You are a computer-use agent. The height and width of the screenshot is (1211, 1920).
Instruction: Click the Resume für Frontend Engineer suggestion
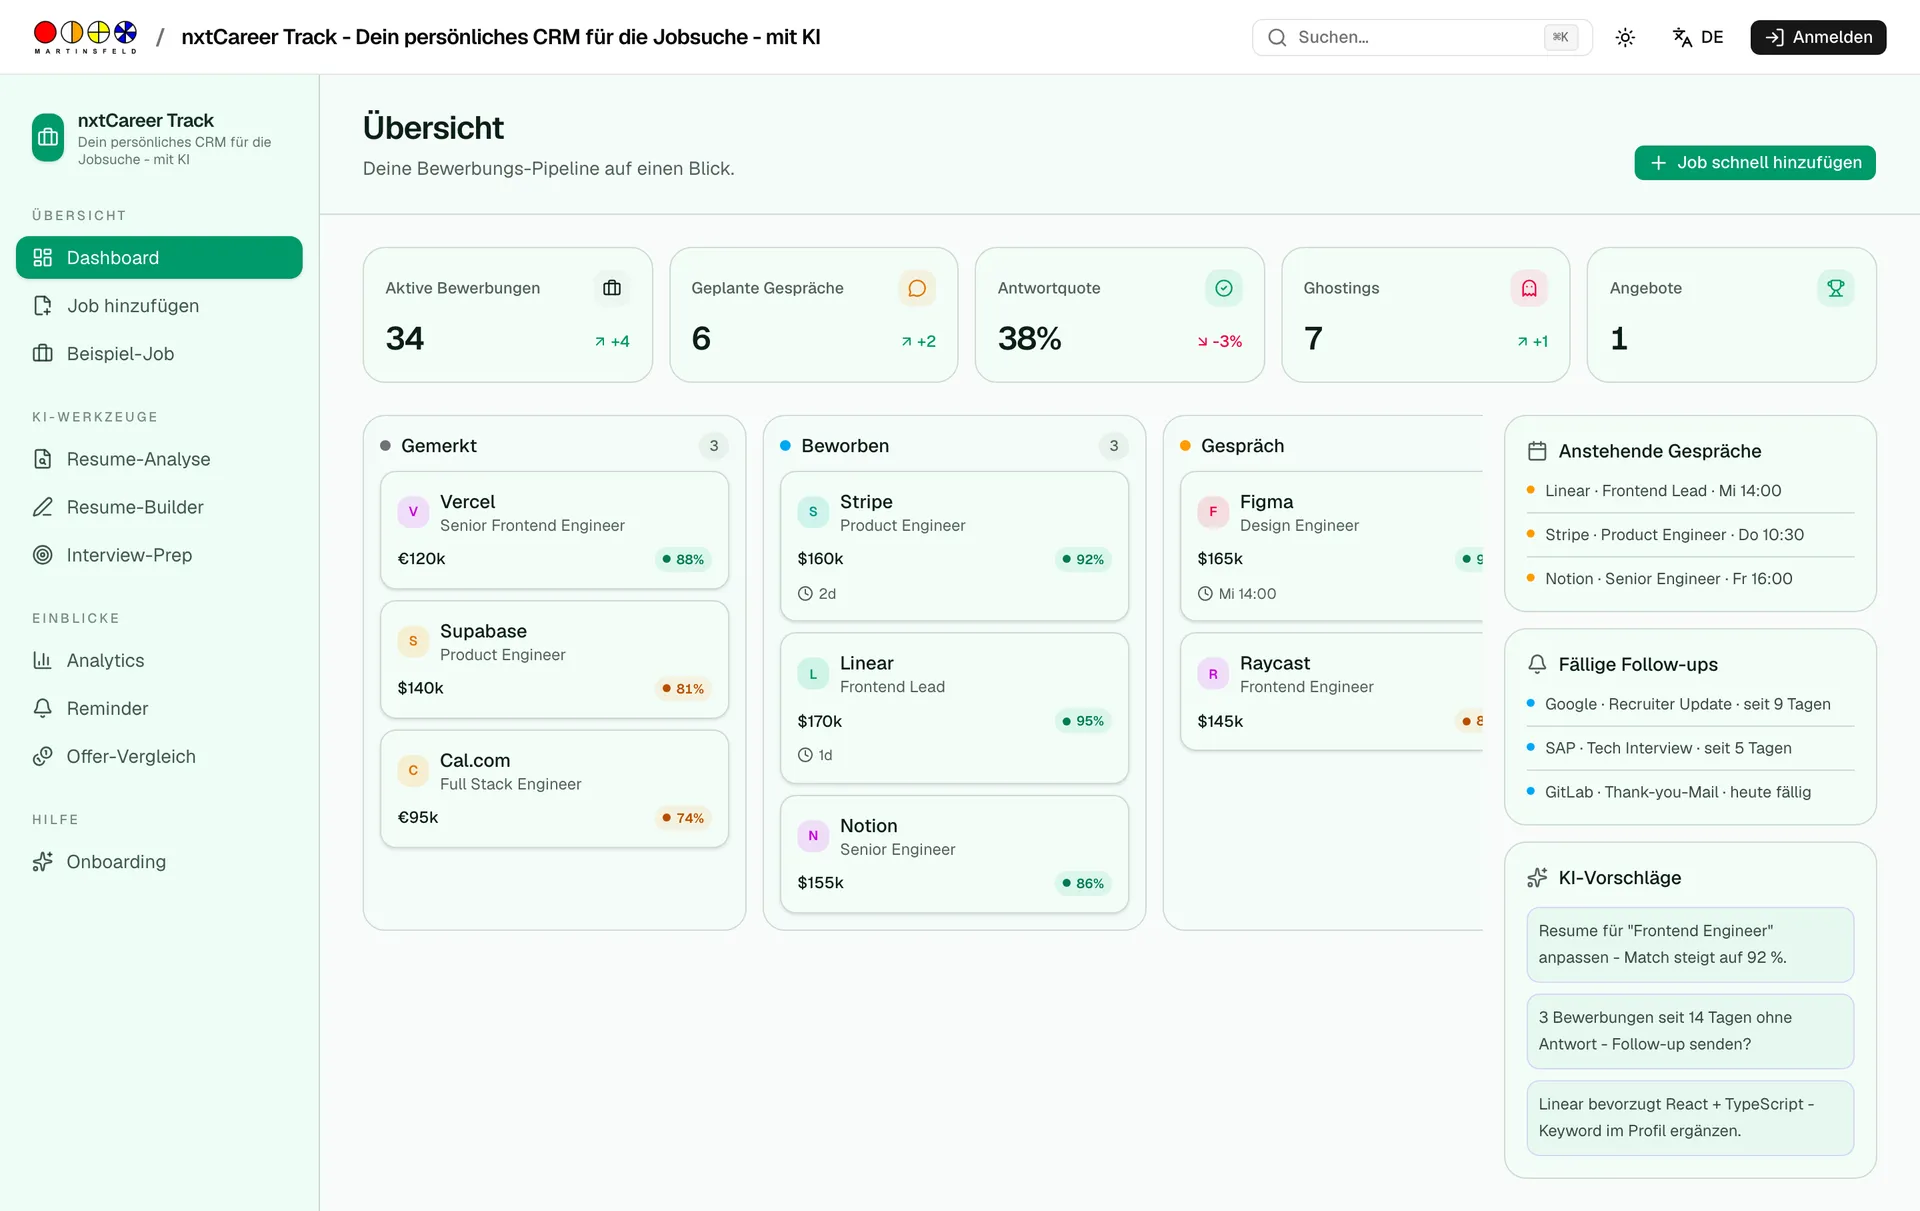click(1690, 944)
